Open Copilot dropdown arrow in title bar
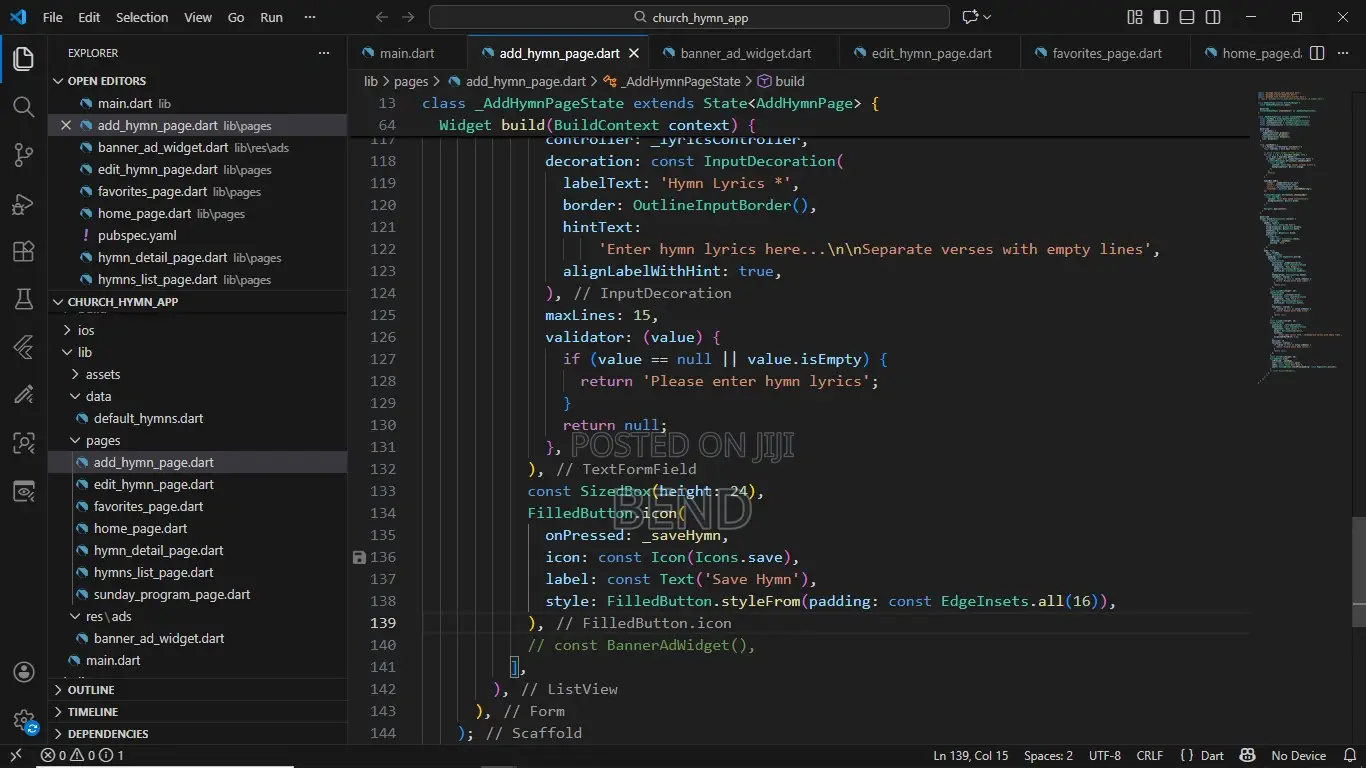 (987, 17)
